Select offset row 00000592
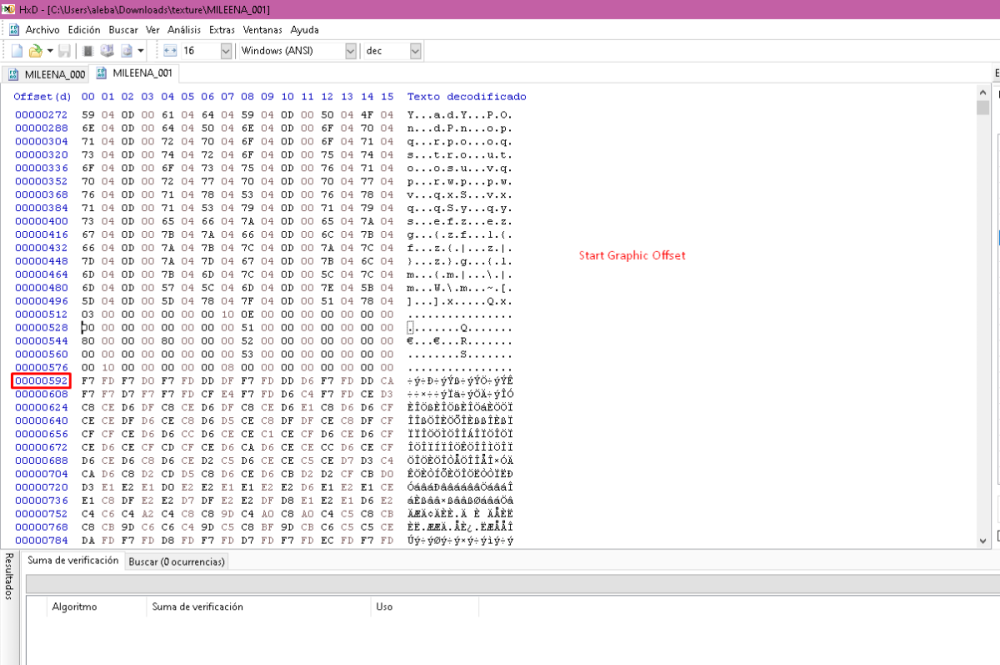Screen dimensions: 1000x665 click(x=41, y=381)
